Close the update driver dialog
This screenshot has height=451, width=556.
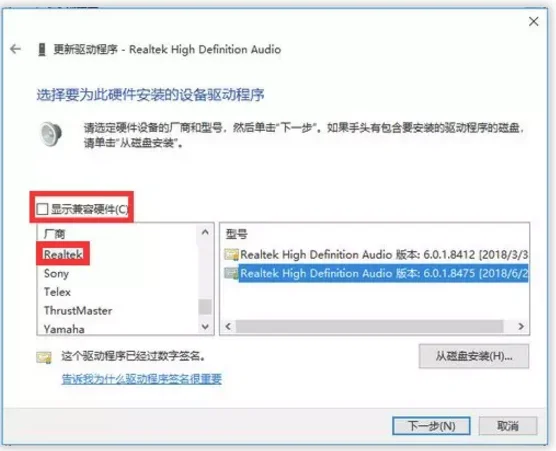pos(533,22)
